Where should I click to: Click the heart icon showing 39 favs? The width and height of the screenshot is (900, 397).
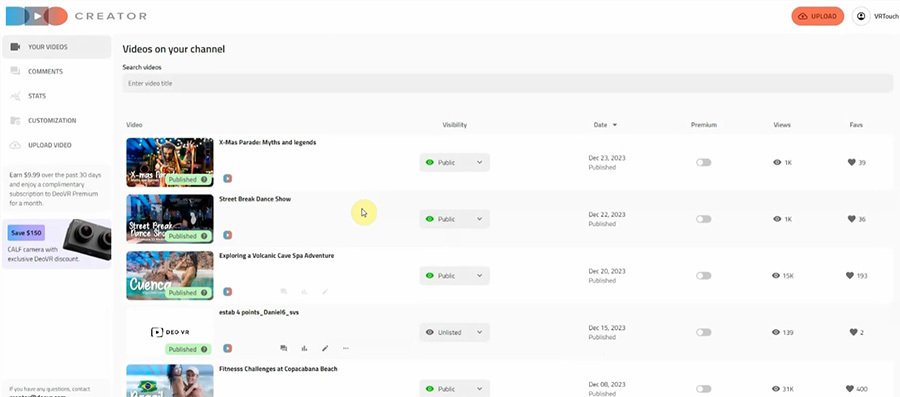click(852, 162)
